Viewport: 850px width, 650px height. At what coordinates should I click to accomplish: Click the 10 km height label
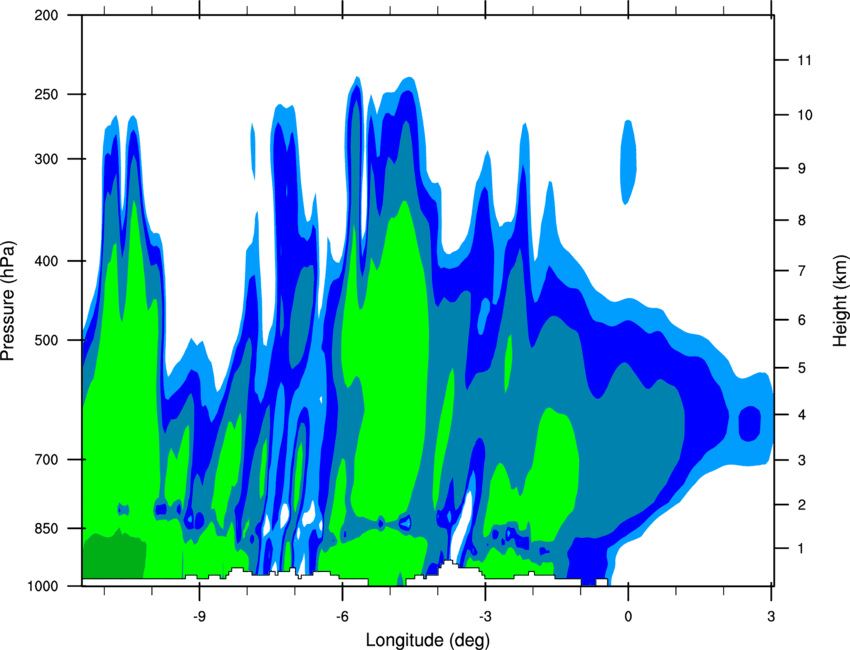click(804, 115)
